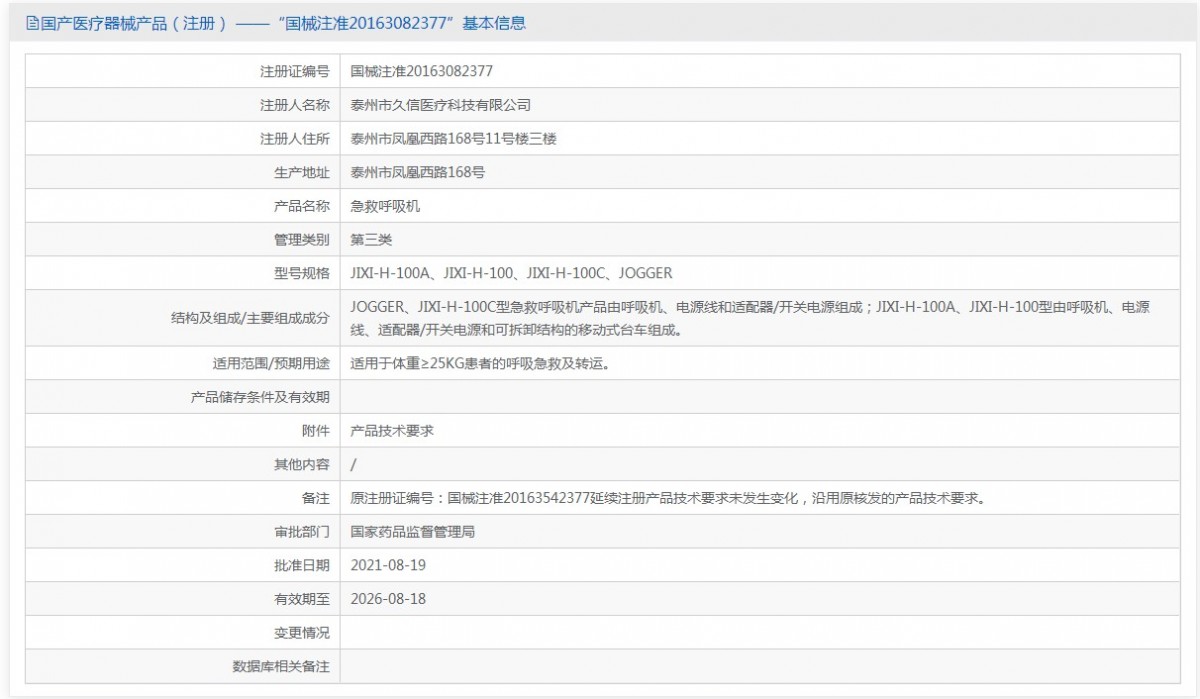Click the registrant address ending in 11号楼三楼
Image resolution: width=1200 pixels, height=699 pixels.
tap(453, 139)
